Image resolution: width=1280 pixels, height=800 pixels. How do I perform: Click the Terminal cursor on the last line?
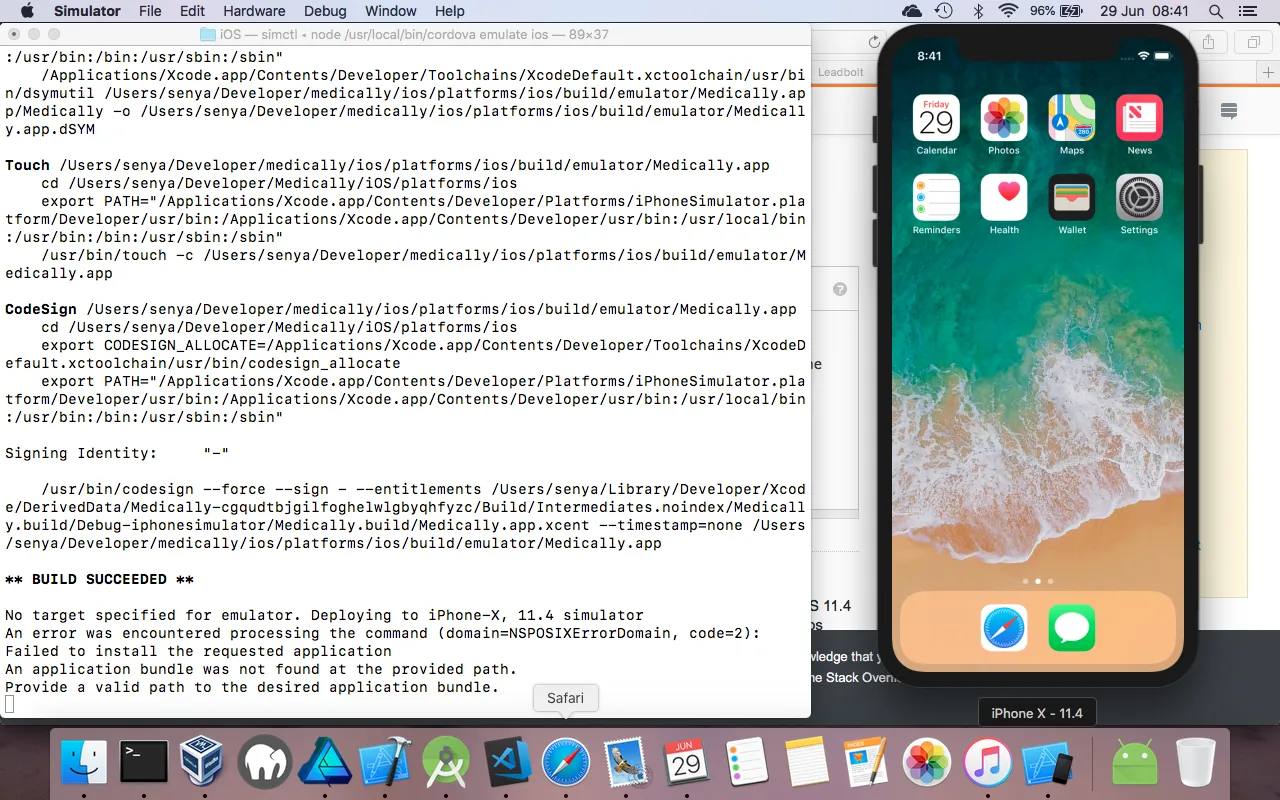tap(10, 704)
